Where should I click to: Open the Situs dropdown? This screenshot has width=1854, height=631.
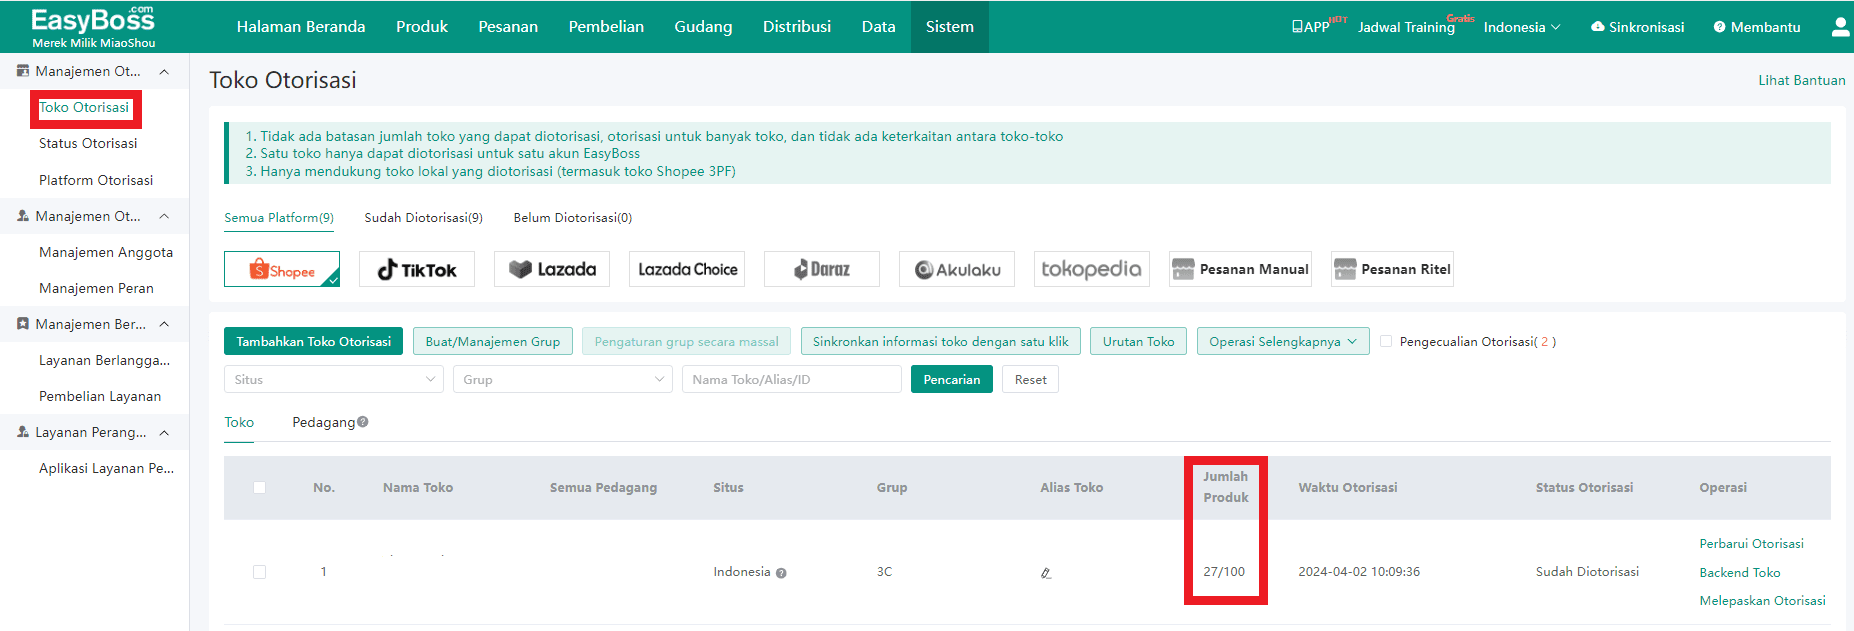[x=333, y=379]
